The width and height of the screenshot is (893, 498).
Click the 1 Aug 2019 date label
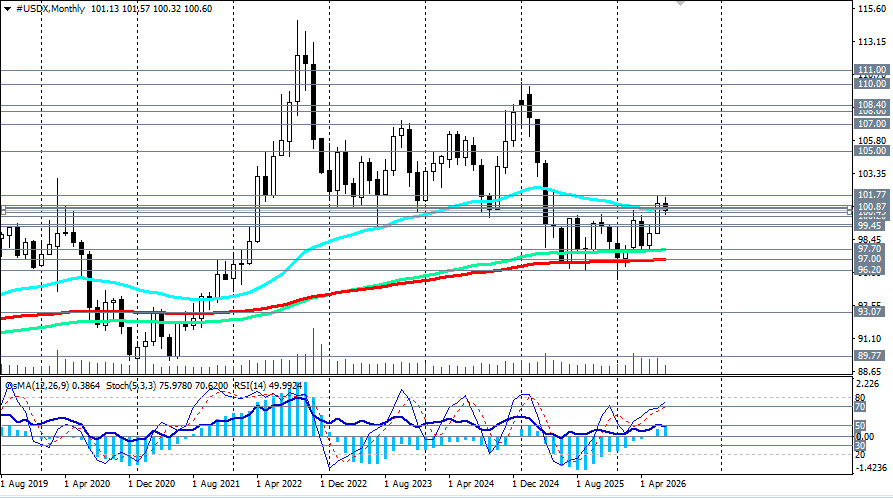(x=24, y=484)
